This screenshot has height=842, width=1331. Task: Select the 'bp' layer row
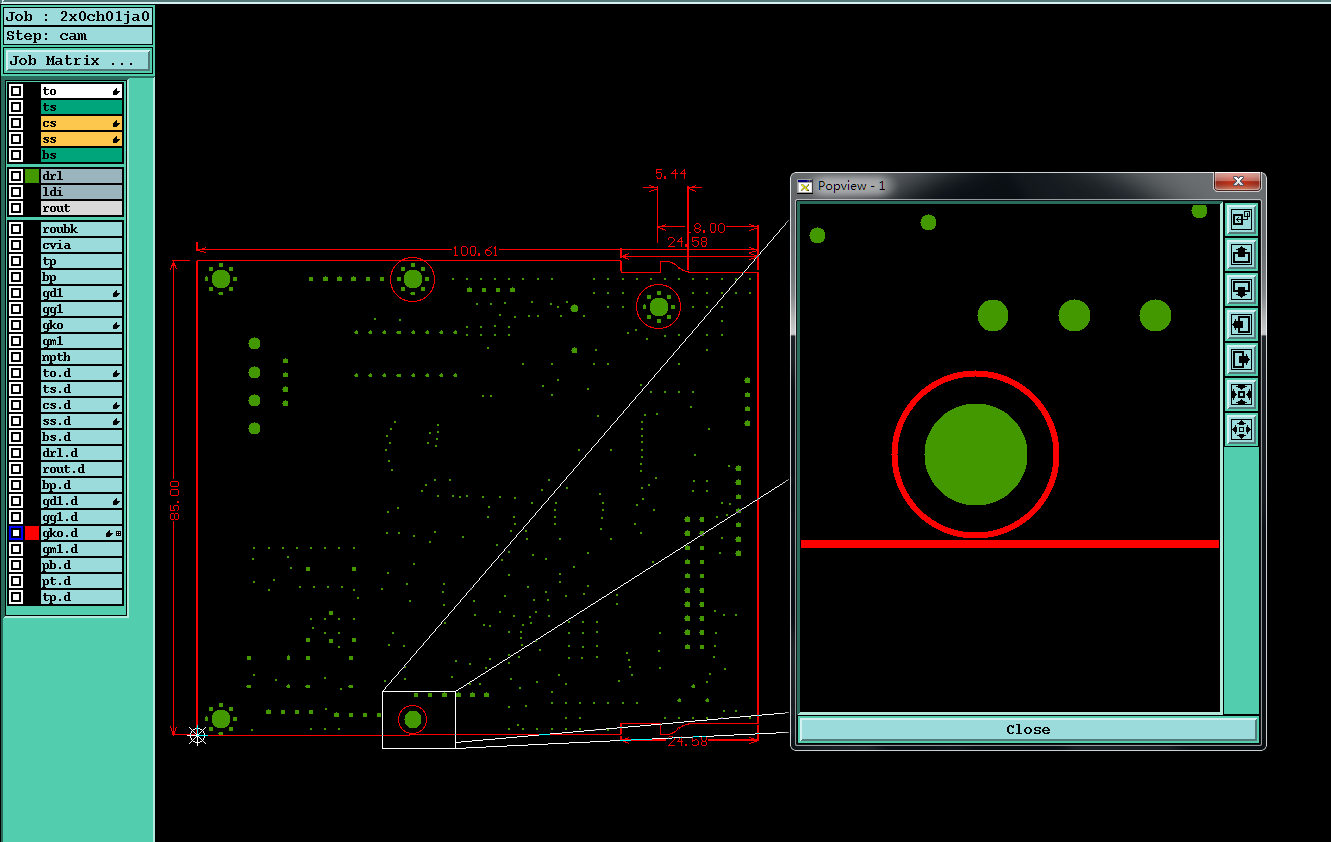(x=82, y=277)
